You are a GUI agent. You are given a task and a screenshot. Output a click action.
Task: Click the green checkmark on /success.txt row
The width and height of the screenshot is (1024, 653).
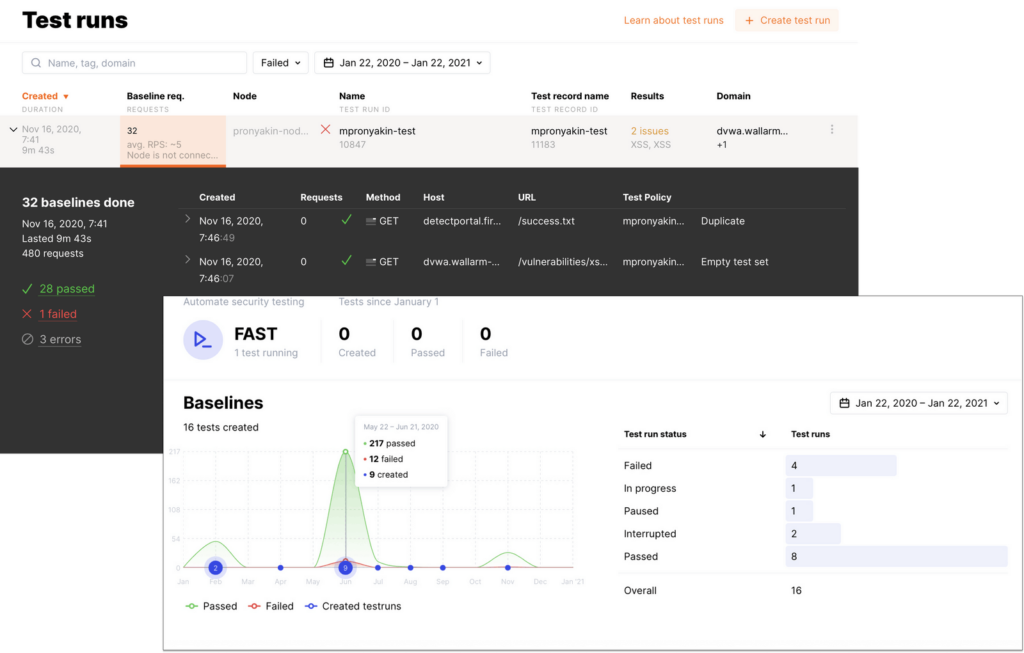point(346,220)
